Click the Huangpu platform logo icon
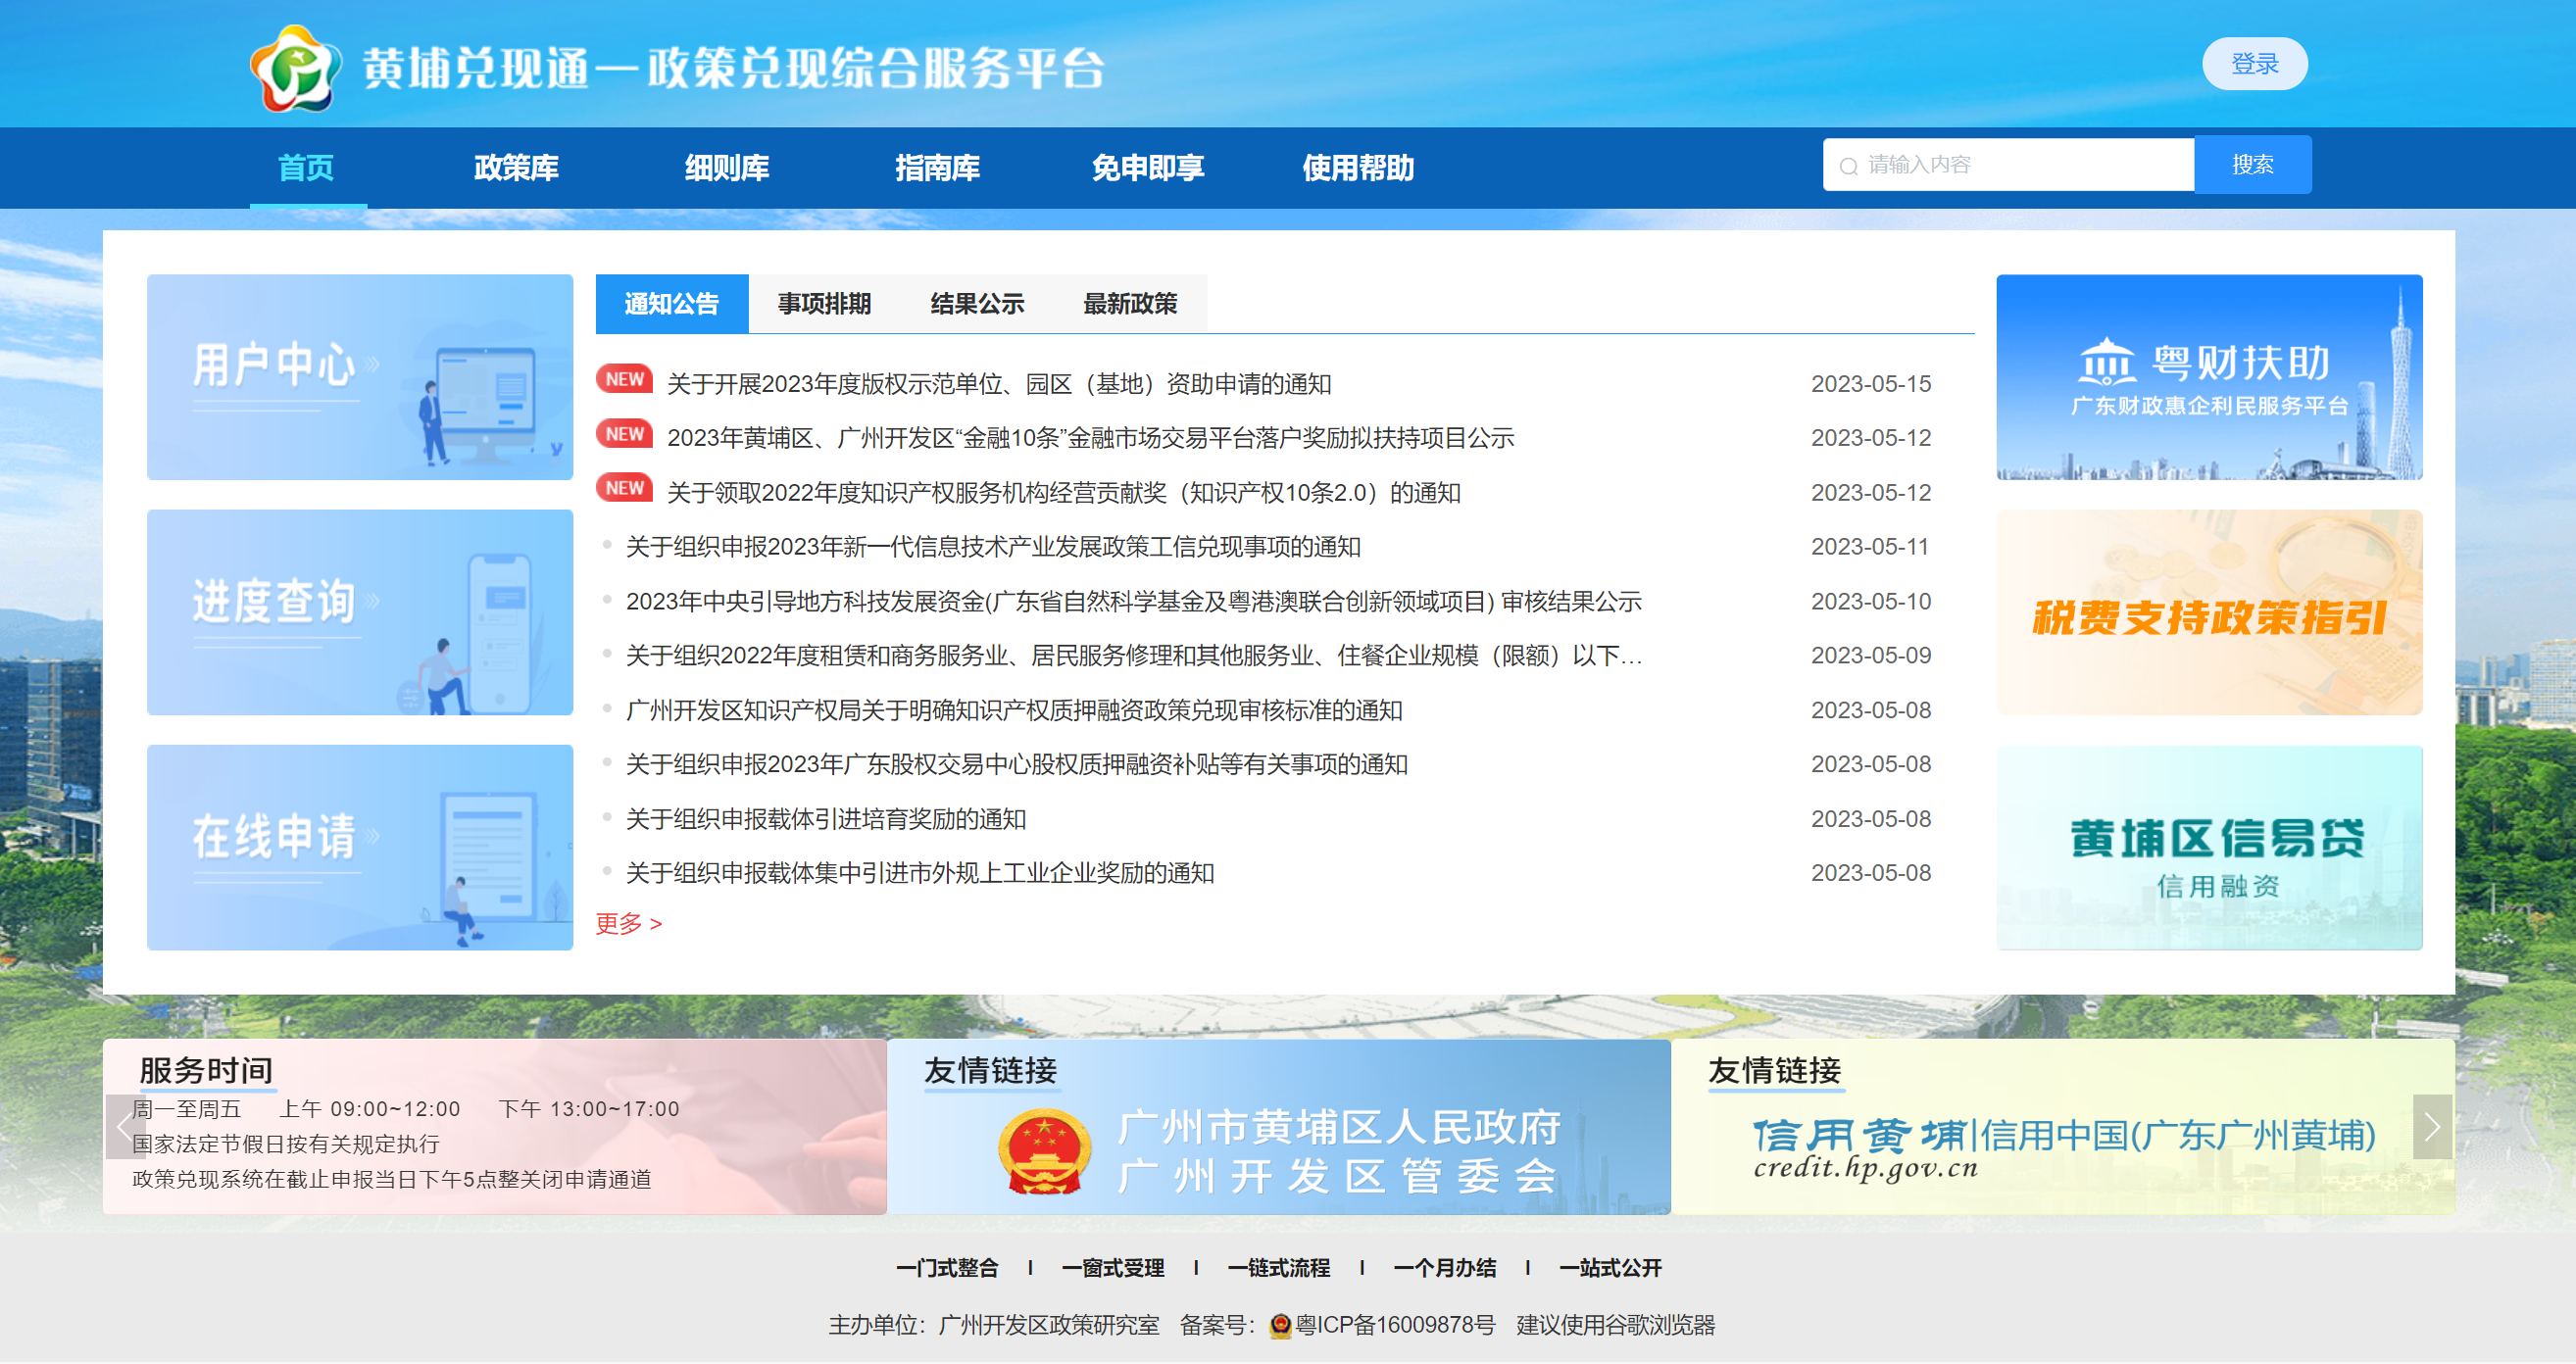This screenshot has height=1364, width=2576. pos(295,68)
